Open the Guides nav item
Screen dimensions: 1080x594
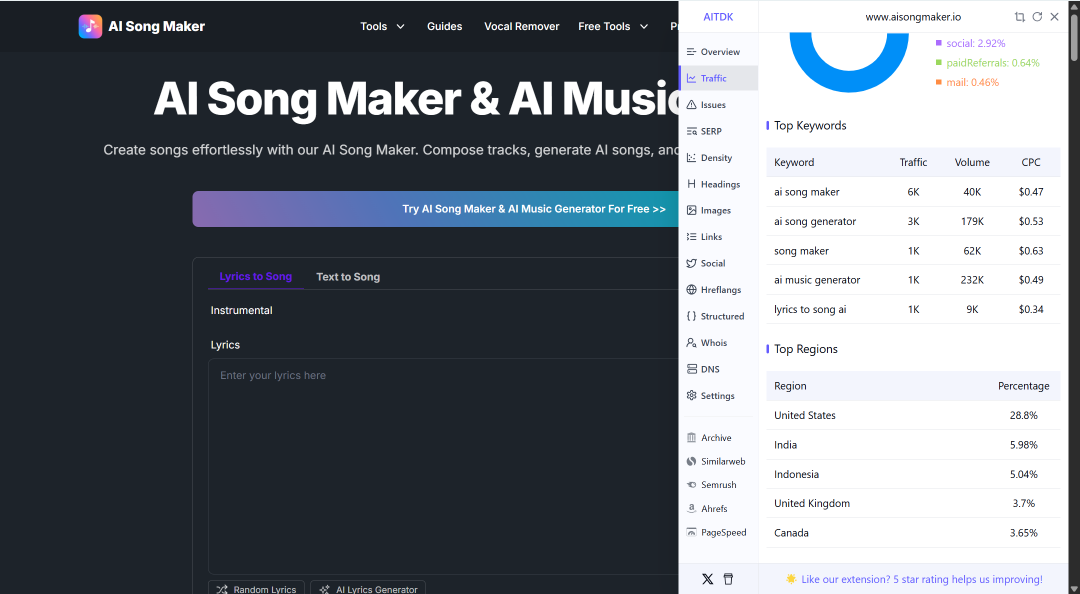tap(444, 26)
